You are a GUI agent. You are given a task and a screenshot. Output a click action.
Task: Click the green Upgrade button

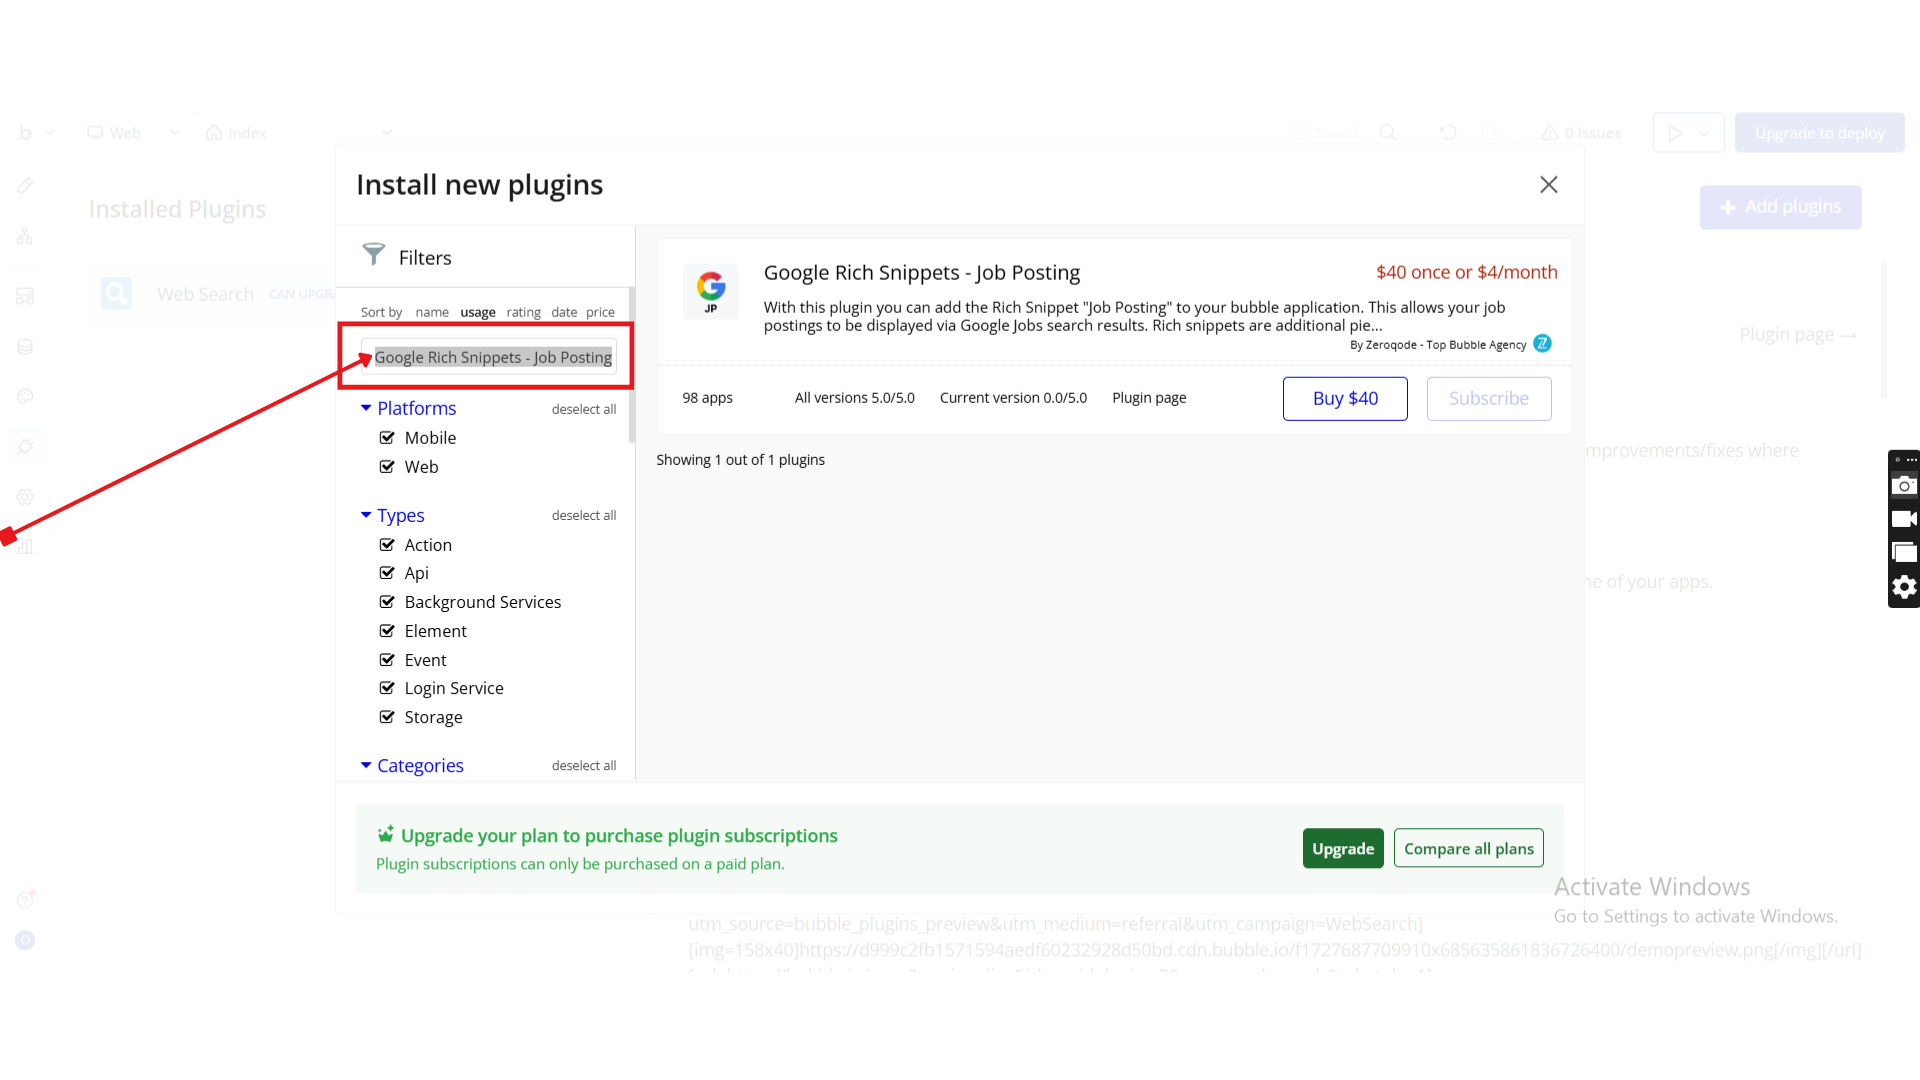[1342, 849]
